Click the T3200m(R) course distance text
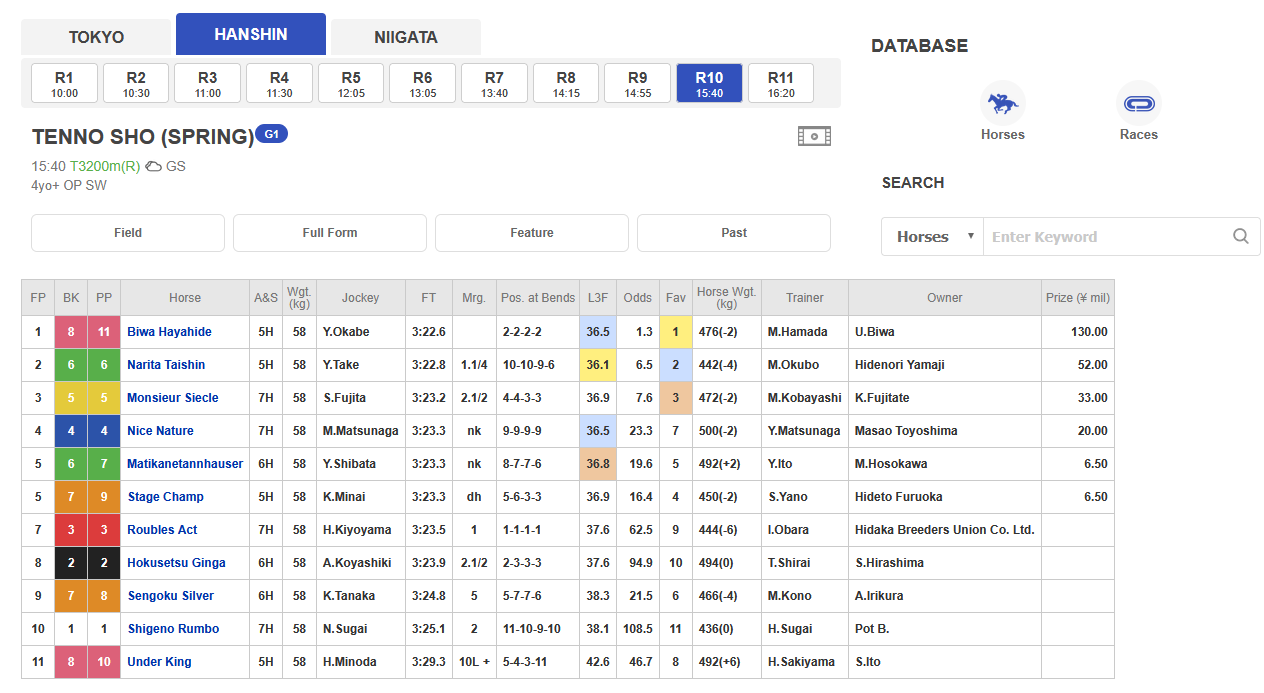Viewport: 1264px width, 693px height. coord(105,166)
